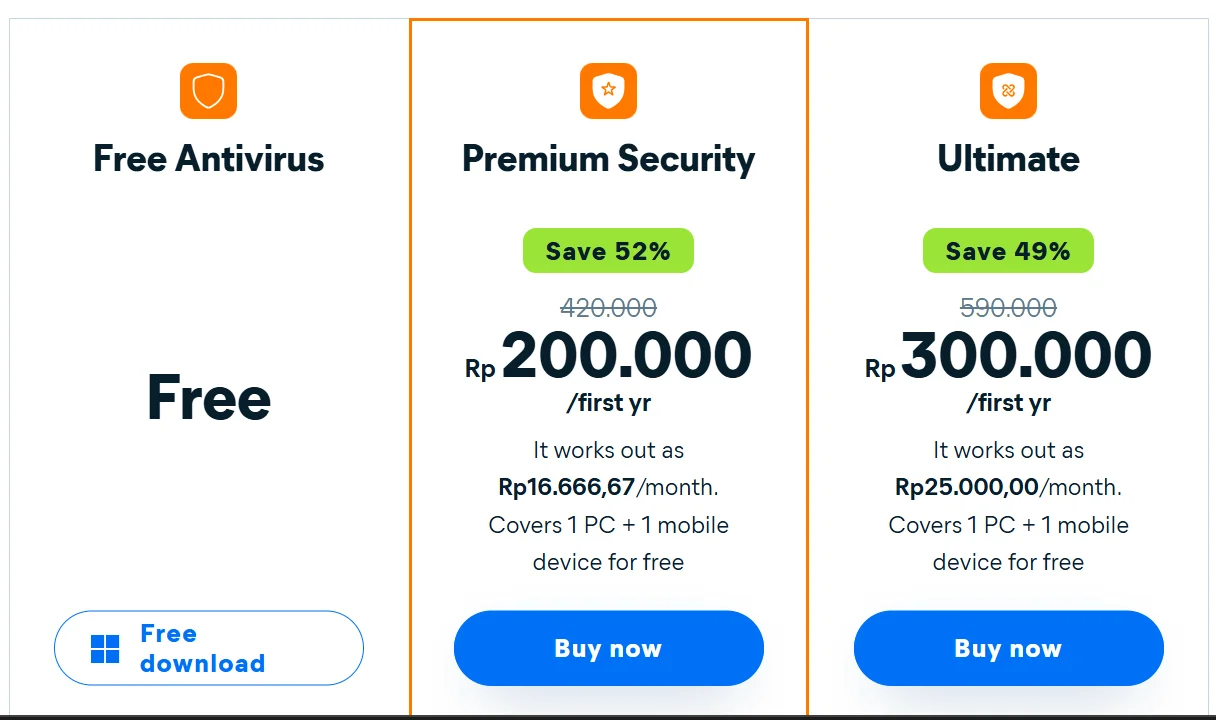Image resolution: width=1216 pixels, height=720 pixels.
Task: Buy now the Ultimate plan
Action: (x=1008, y=648)
